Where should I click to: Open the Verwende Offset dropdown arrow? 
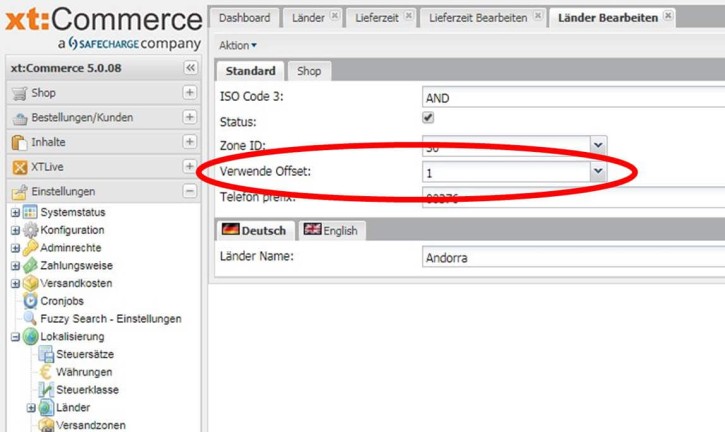click(598, 172)
